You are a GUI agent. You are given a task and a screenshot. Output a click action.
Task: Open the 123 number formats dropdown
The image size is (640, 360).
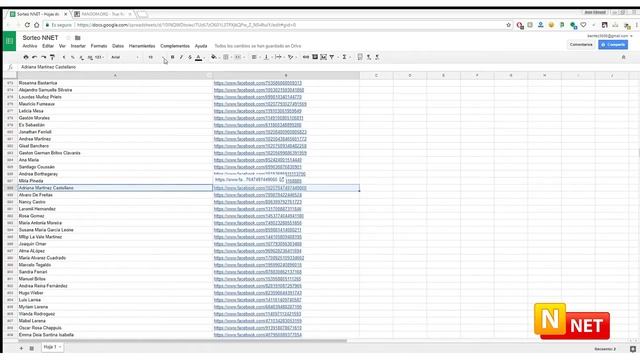[99, 57]
